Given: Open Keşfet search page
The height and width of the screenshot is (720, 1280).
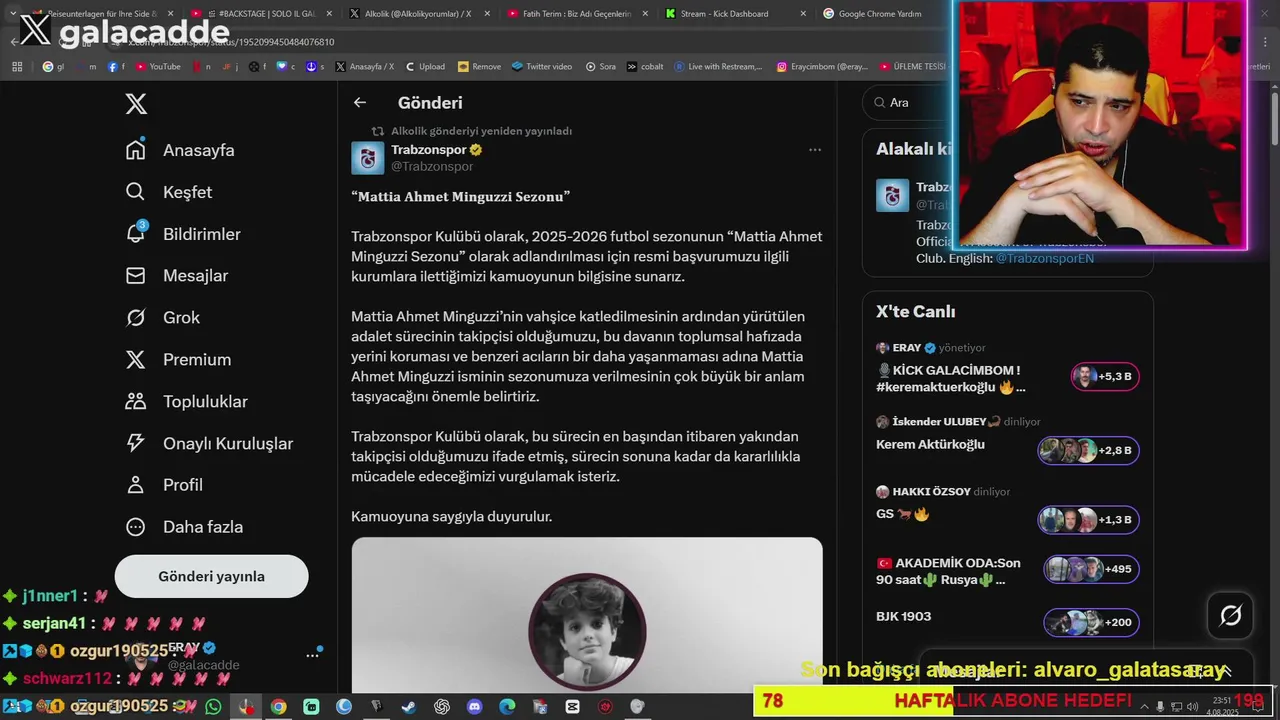Looking at the screenshot, I should (169, 192).
